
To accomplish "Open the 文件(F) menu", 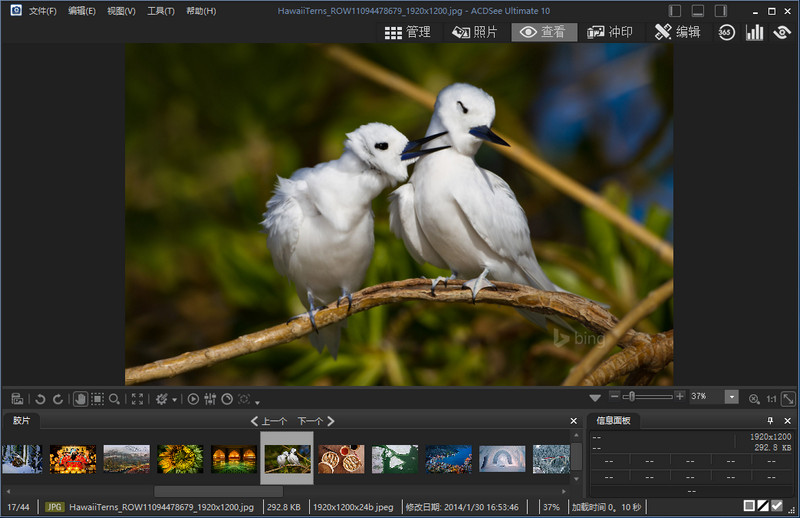I will (x=43, y=11).
